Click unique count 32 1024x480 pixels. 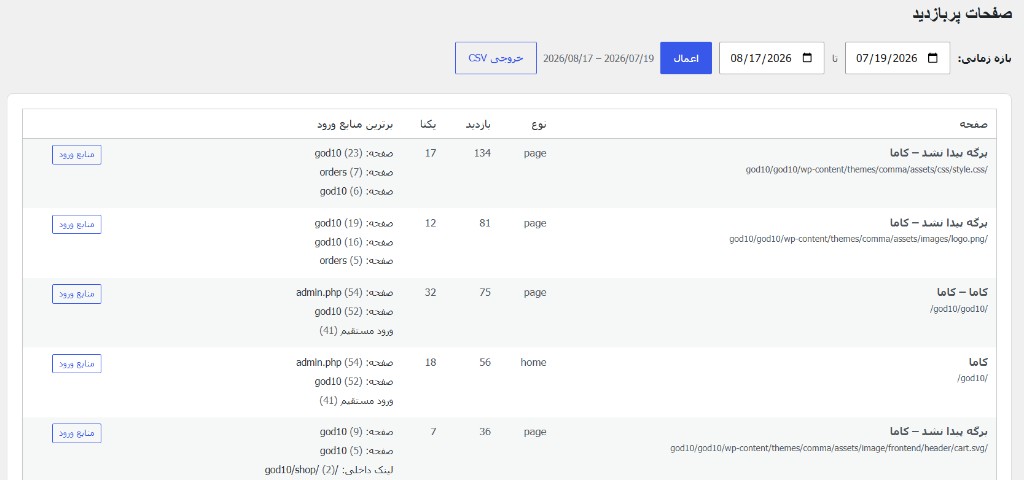430,293
